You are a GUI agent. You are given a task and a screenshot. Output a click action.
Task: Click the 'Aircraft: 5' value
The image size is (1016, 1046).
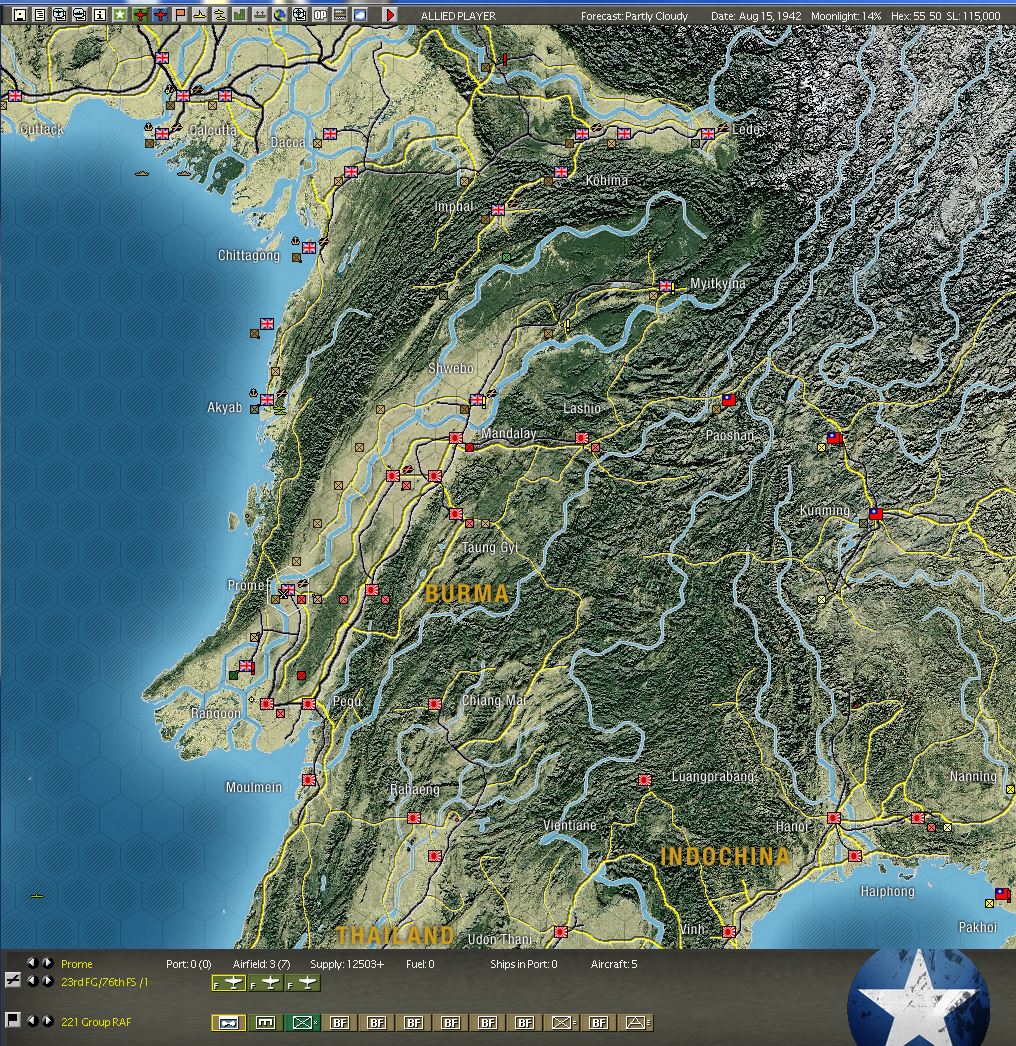coord(614,964)
